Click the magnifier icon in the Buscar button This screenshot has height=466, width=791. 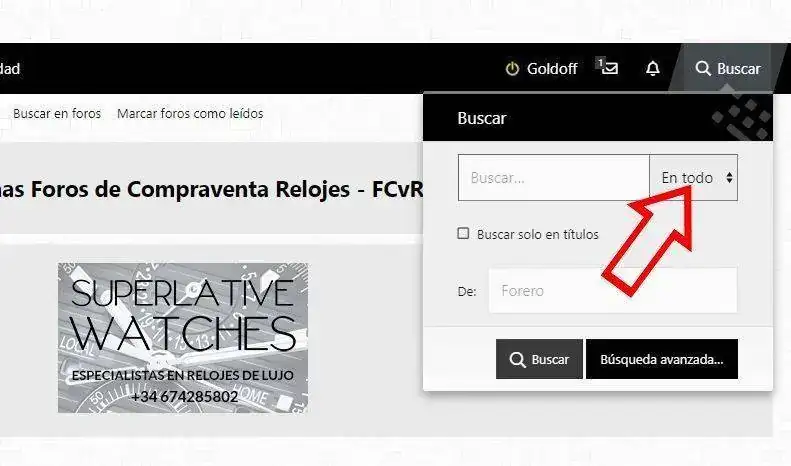(518, 360)
